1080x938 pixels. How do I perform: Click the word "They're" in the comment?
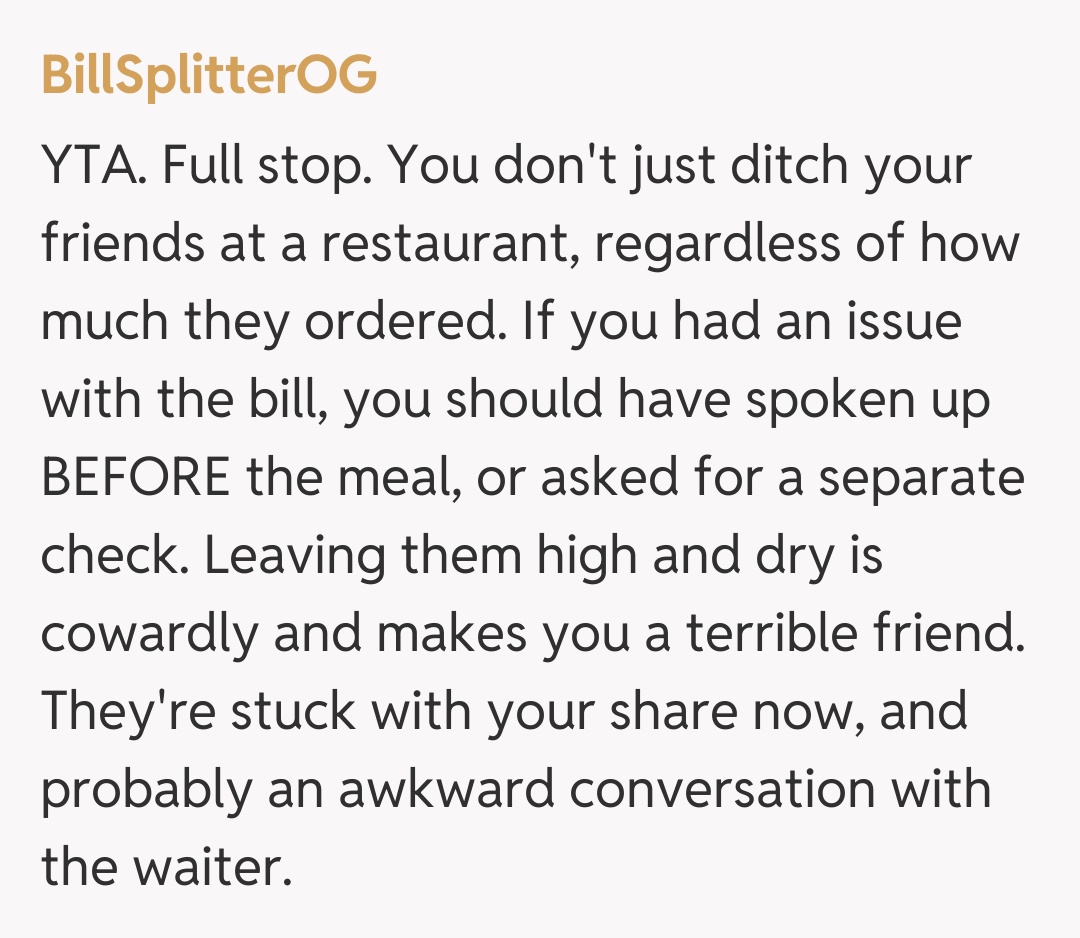point(129,712)
